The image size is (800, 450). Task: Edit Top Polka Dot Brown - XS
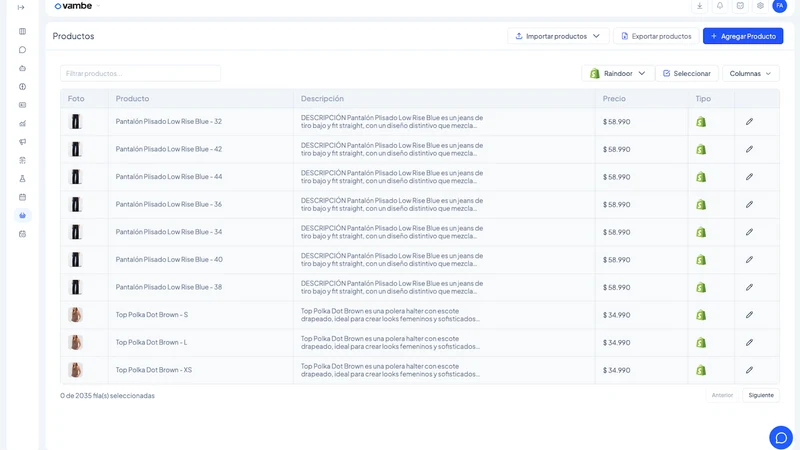pyautogui.click(x=749, y=370)
